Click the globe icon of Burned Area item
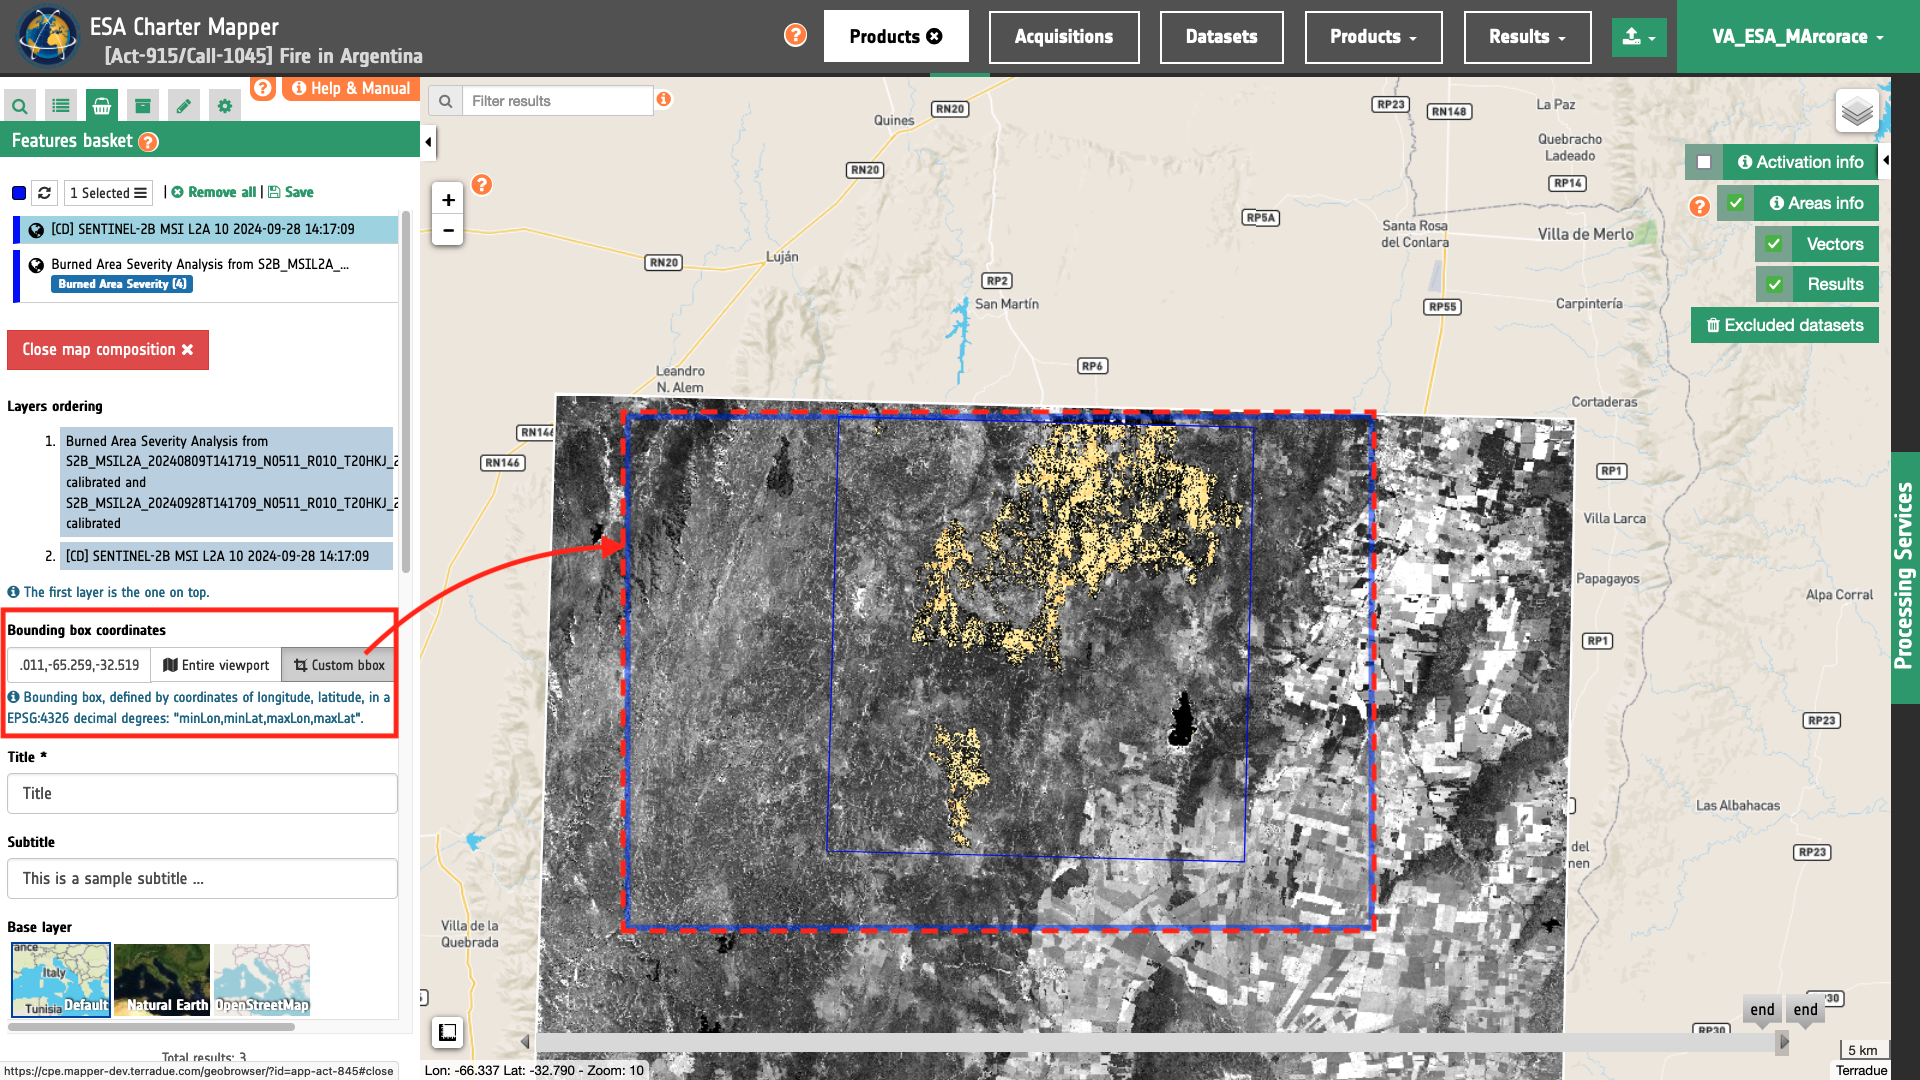Image resolution: width=1920 pixels, height=1080 pixels. click(36, 265)
